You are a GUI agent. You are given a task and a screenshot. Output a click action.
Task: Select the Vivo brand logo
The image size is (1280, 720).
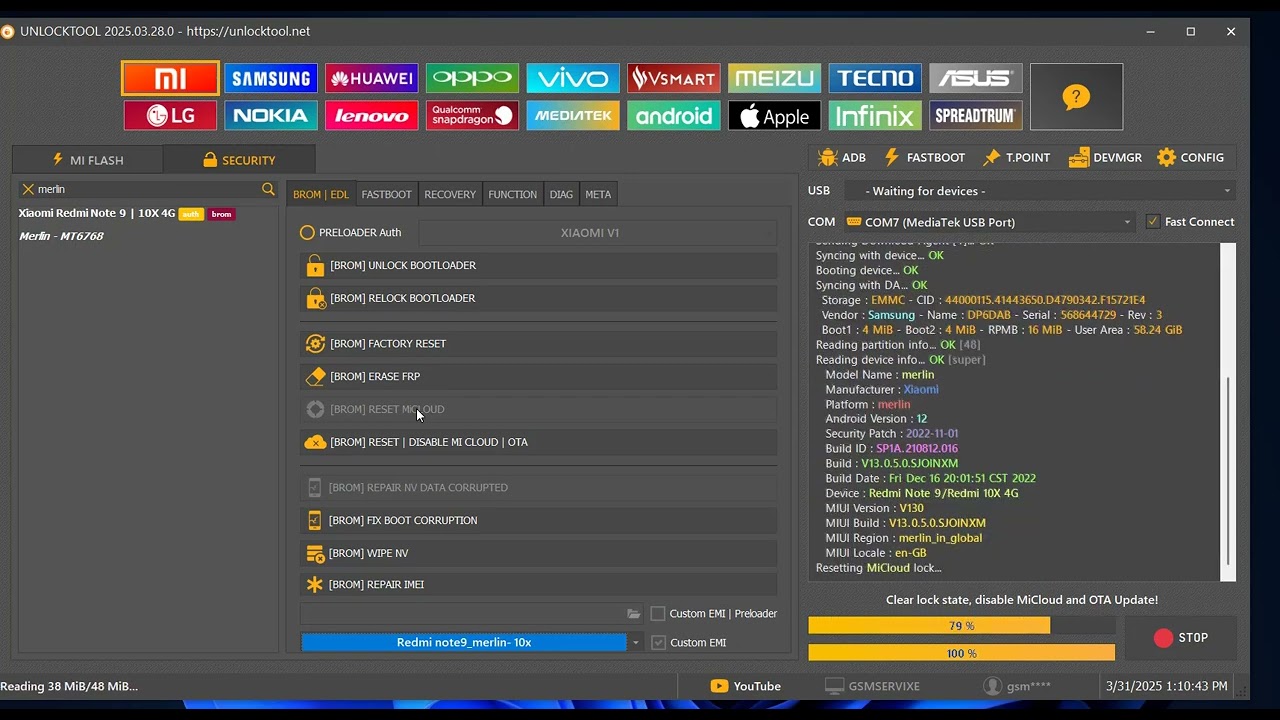[x=573, y=79]
